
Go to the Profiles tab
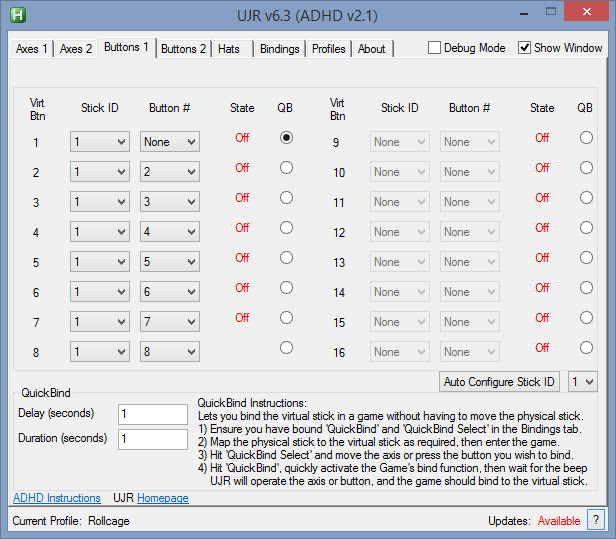point(329,49)
